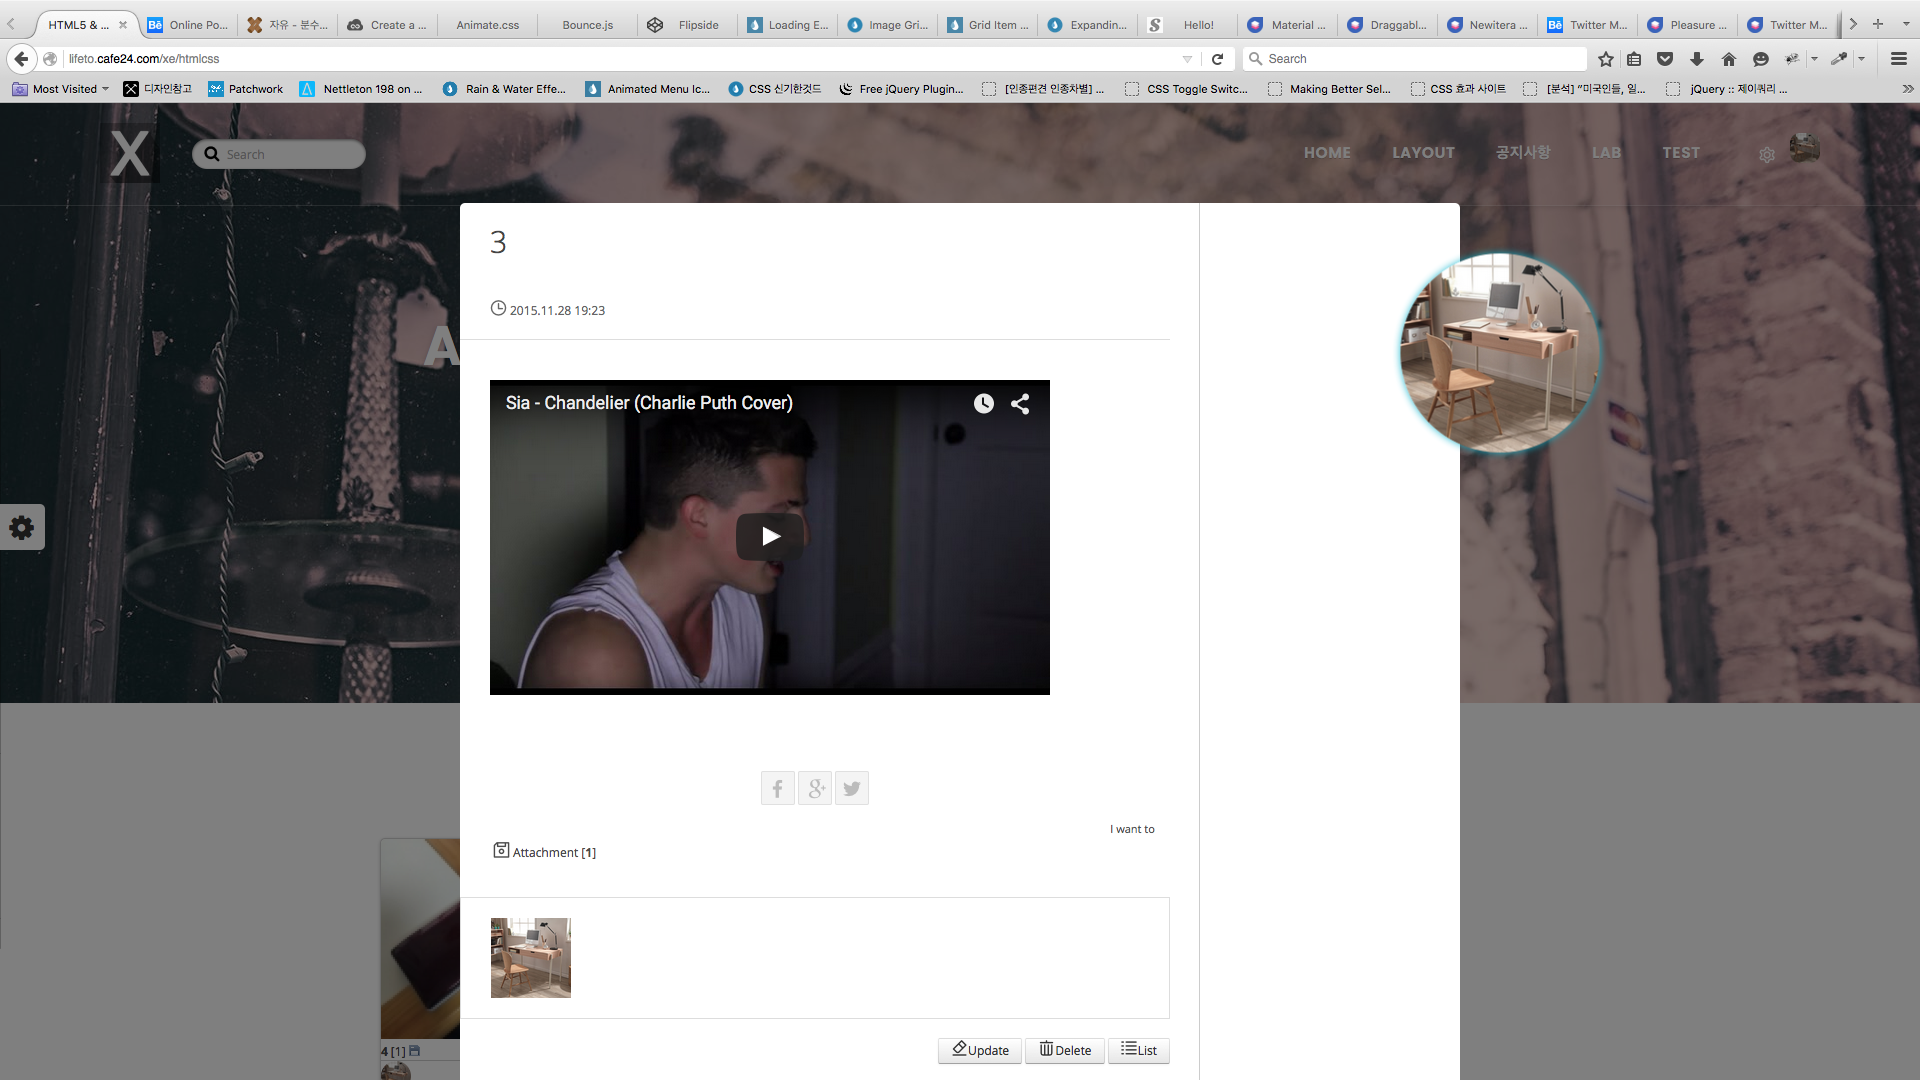Expand the Attachment [1] section
This screenshot has width=1920, height=1080.
(545, 851)
